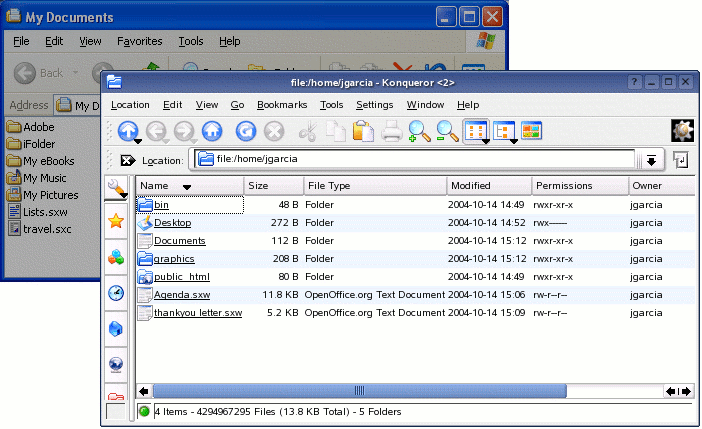This screenshot has height=429, width=702.
Task: Open the Settings menu in Konqueror
Action: pyautogui.click(x=374, y=104)
